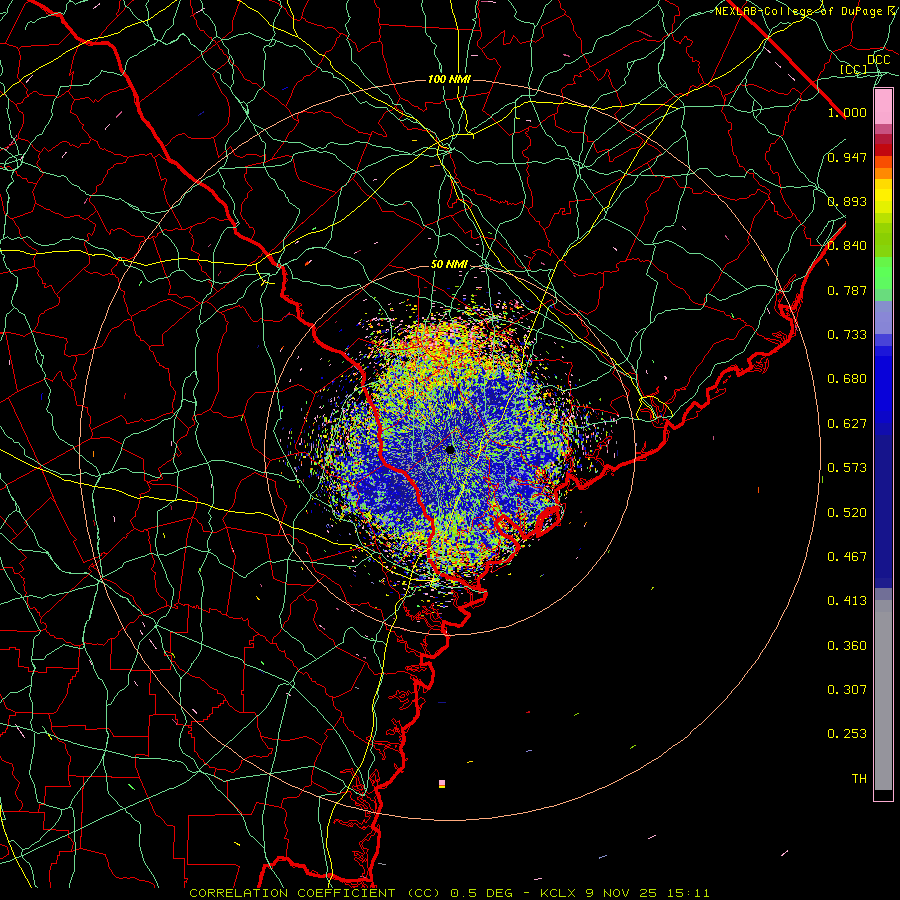This screenshot has width=900, height=900.
Task: Click the 0.253 color scale value
Action: (x=847, y=734)
